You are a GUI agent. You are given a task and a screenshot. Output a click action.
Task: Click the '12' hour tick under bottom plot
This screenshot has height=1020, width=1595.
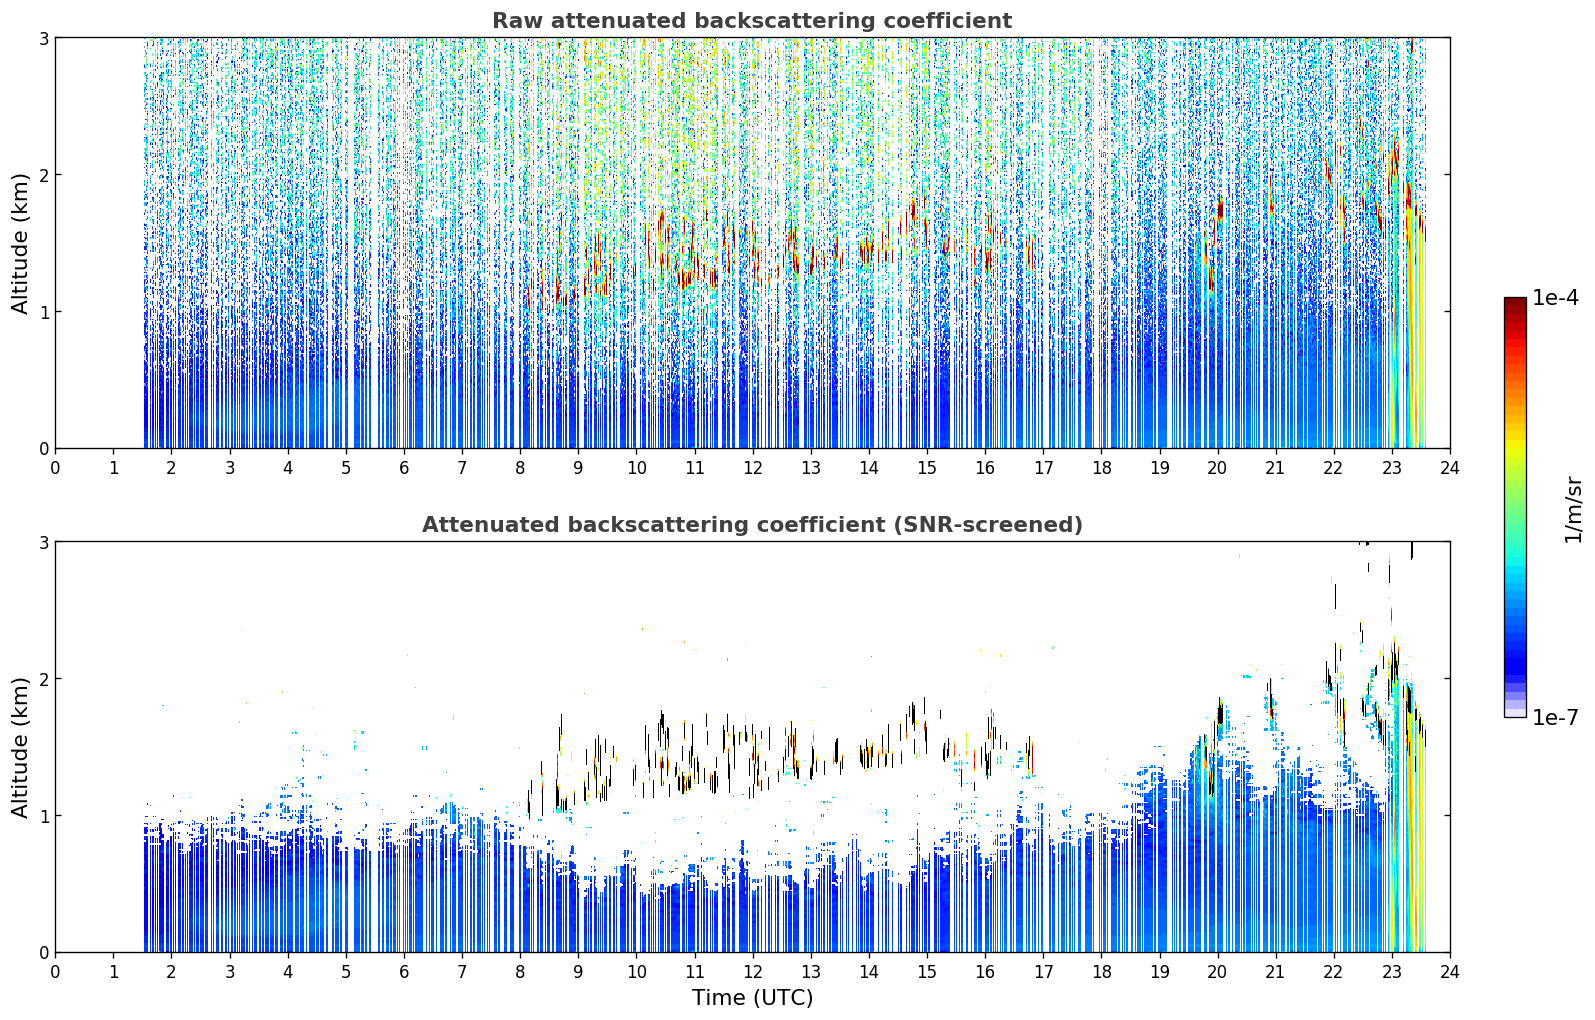pos(752,972)
